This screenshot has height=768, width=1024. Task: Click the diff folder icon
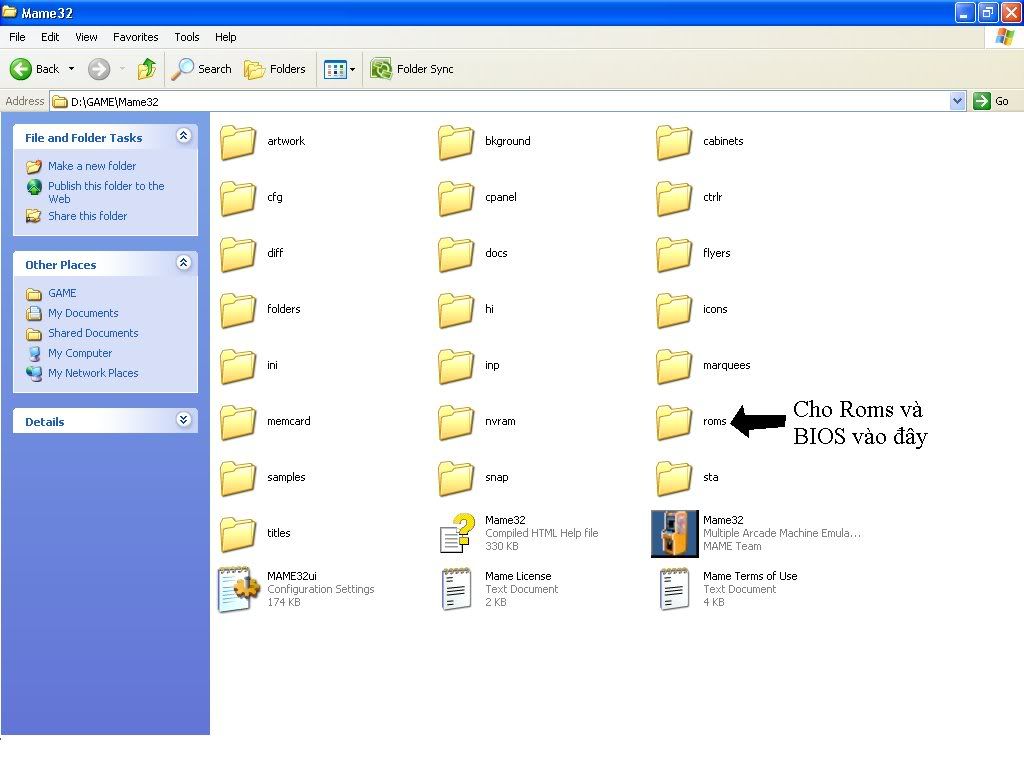238,255
